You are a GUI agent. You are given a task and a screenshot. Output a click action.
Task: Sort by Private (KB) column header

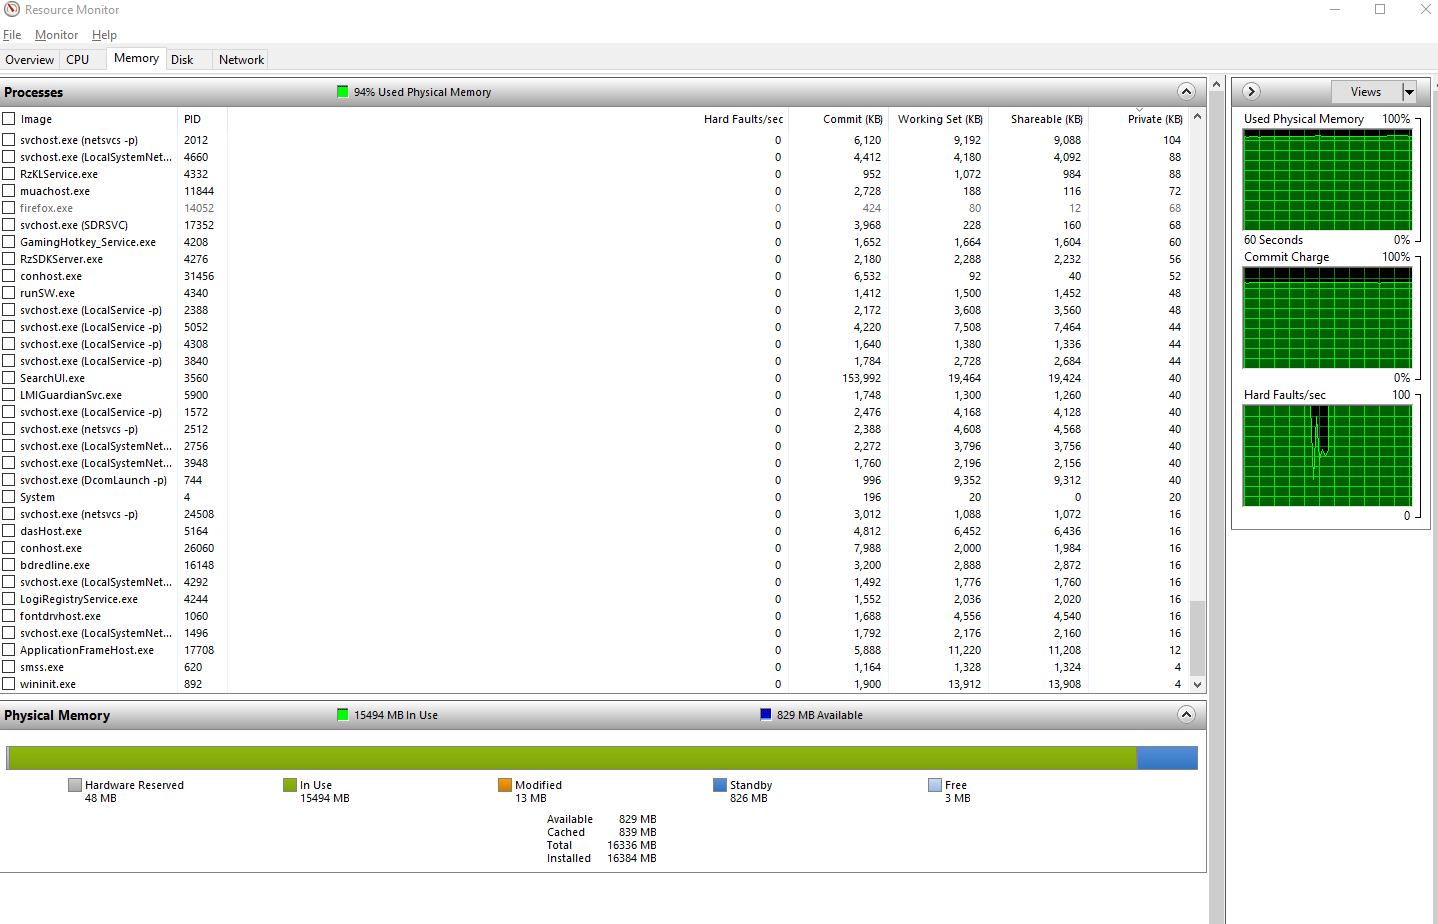pos(1155,119)
